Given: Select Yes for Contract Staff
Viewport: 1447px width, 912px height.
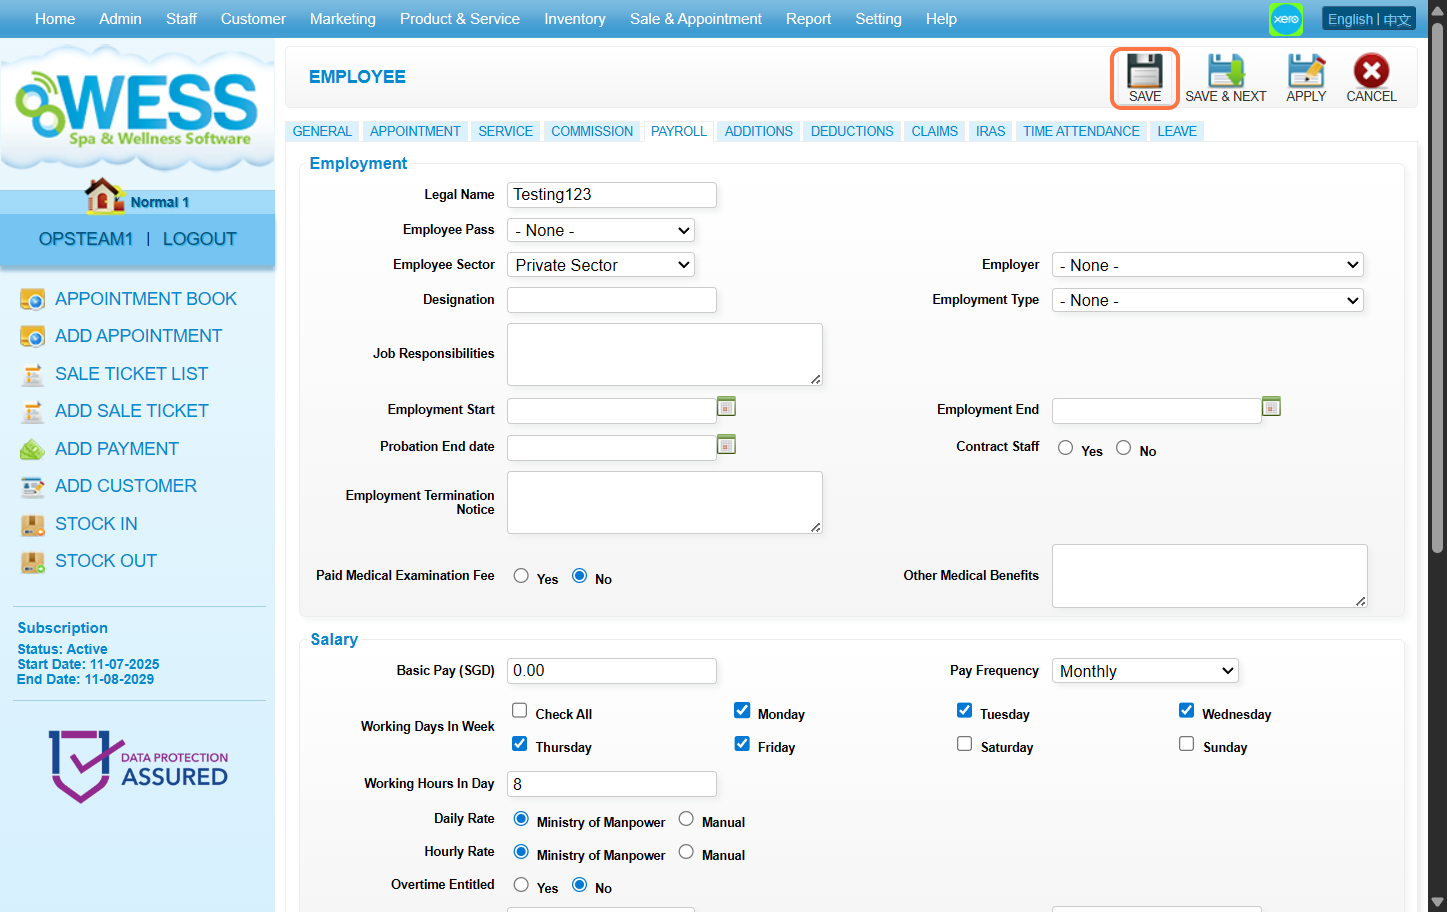Looking at the screenshot, I should tap(1066, 448).
